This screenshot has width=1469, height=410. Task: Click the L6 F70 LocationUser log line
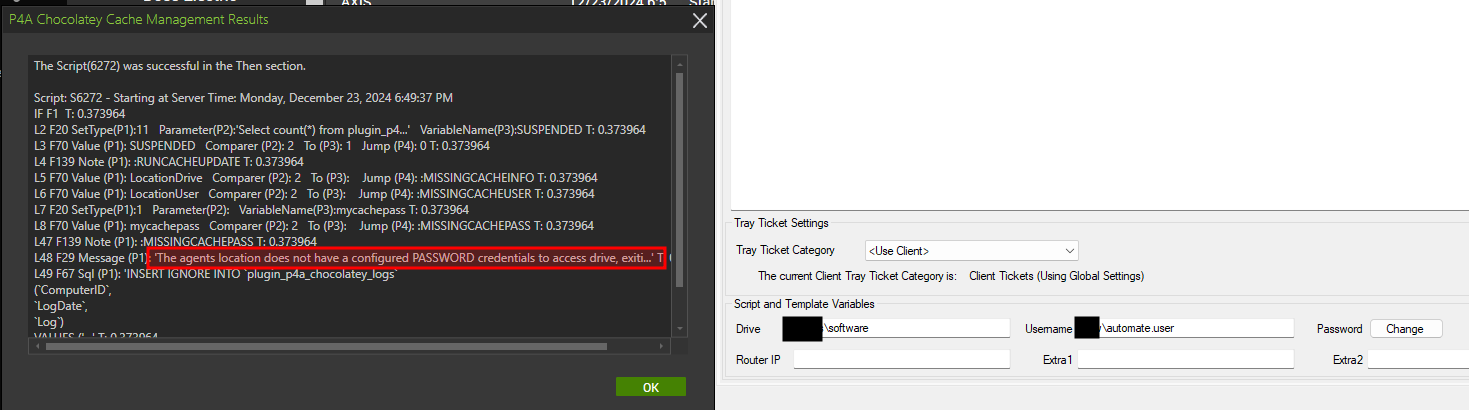point(314,194)
